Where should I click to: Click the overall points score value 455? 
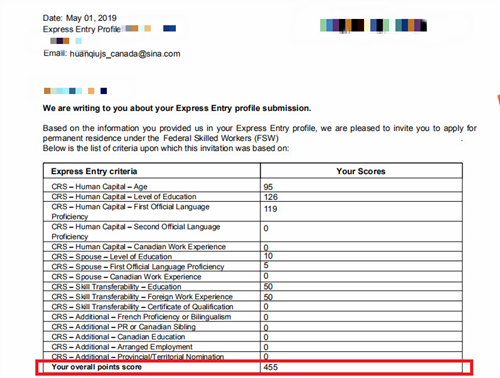tap(271, 367)
